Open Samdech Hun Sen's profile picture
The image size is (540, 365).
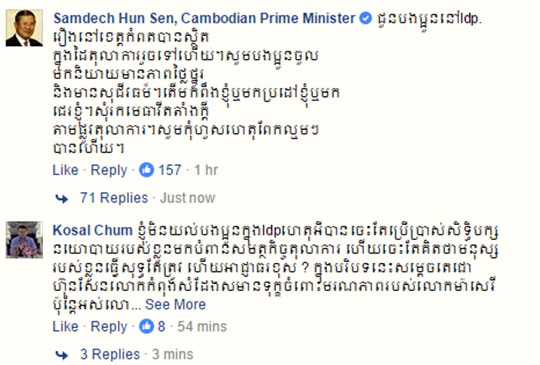tap(24, 28)
